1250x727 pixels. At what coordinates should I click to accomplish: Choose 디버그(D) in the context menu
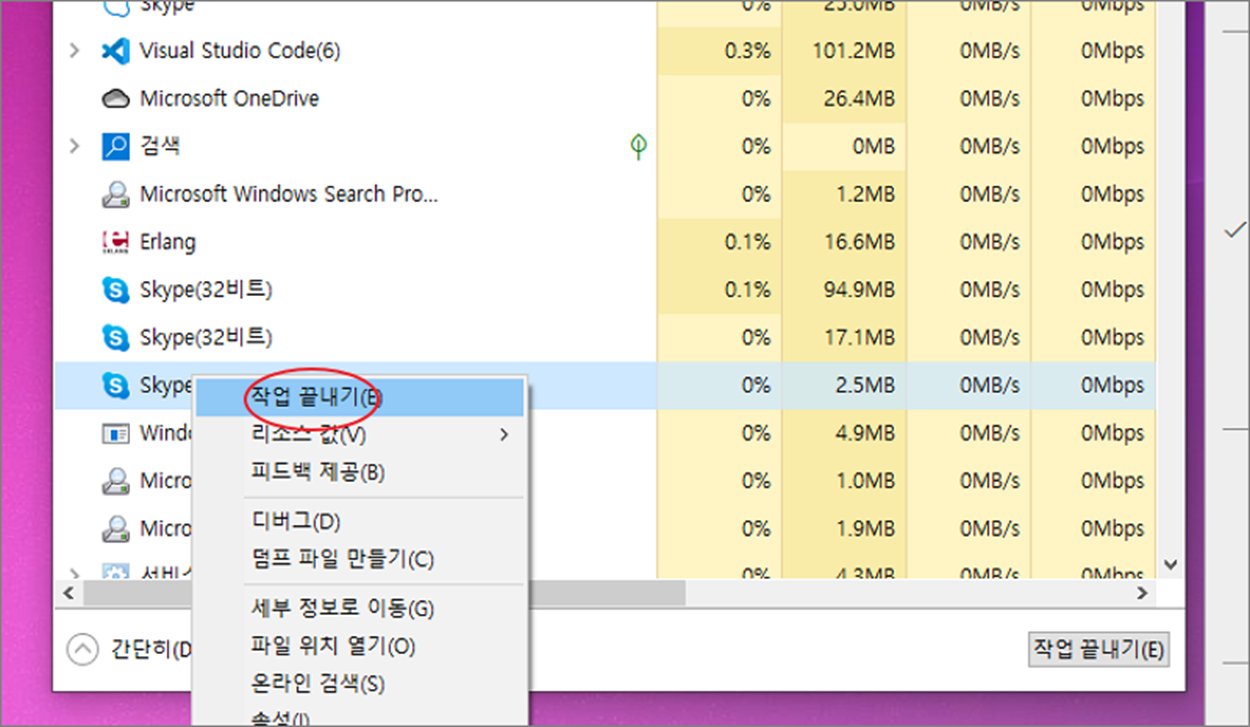point(358,521)
